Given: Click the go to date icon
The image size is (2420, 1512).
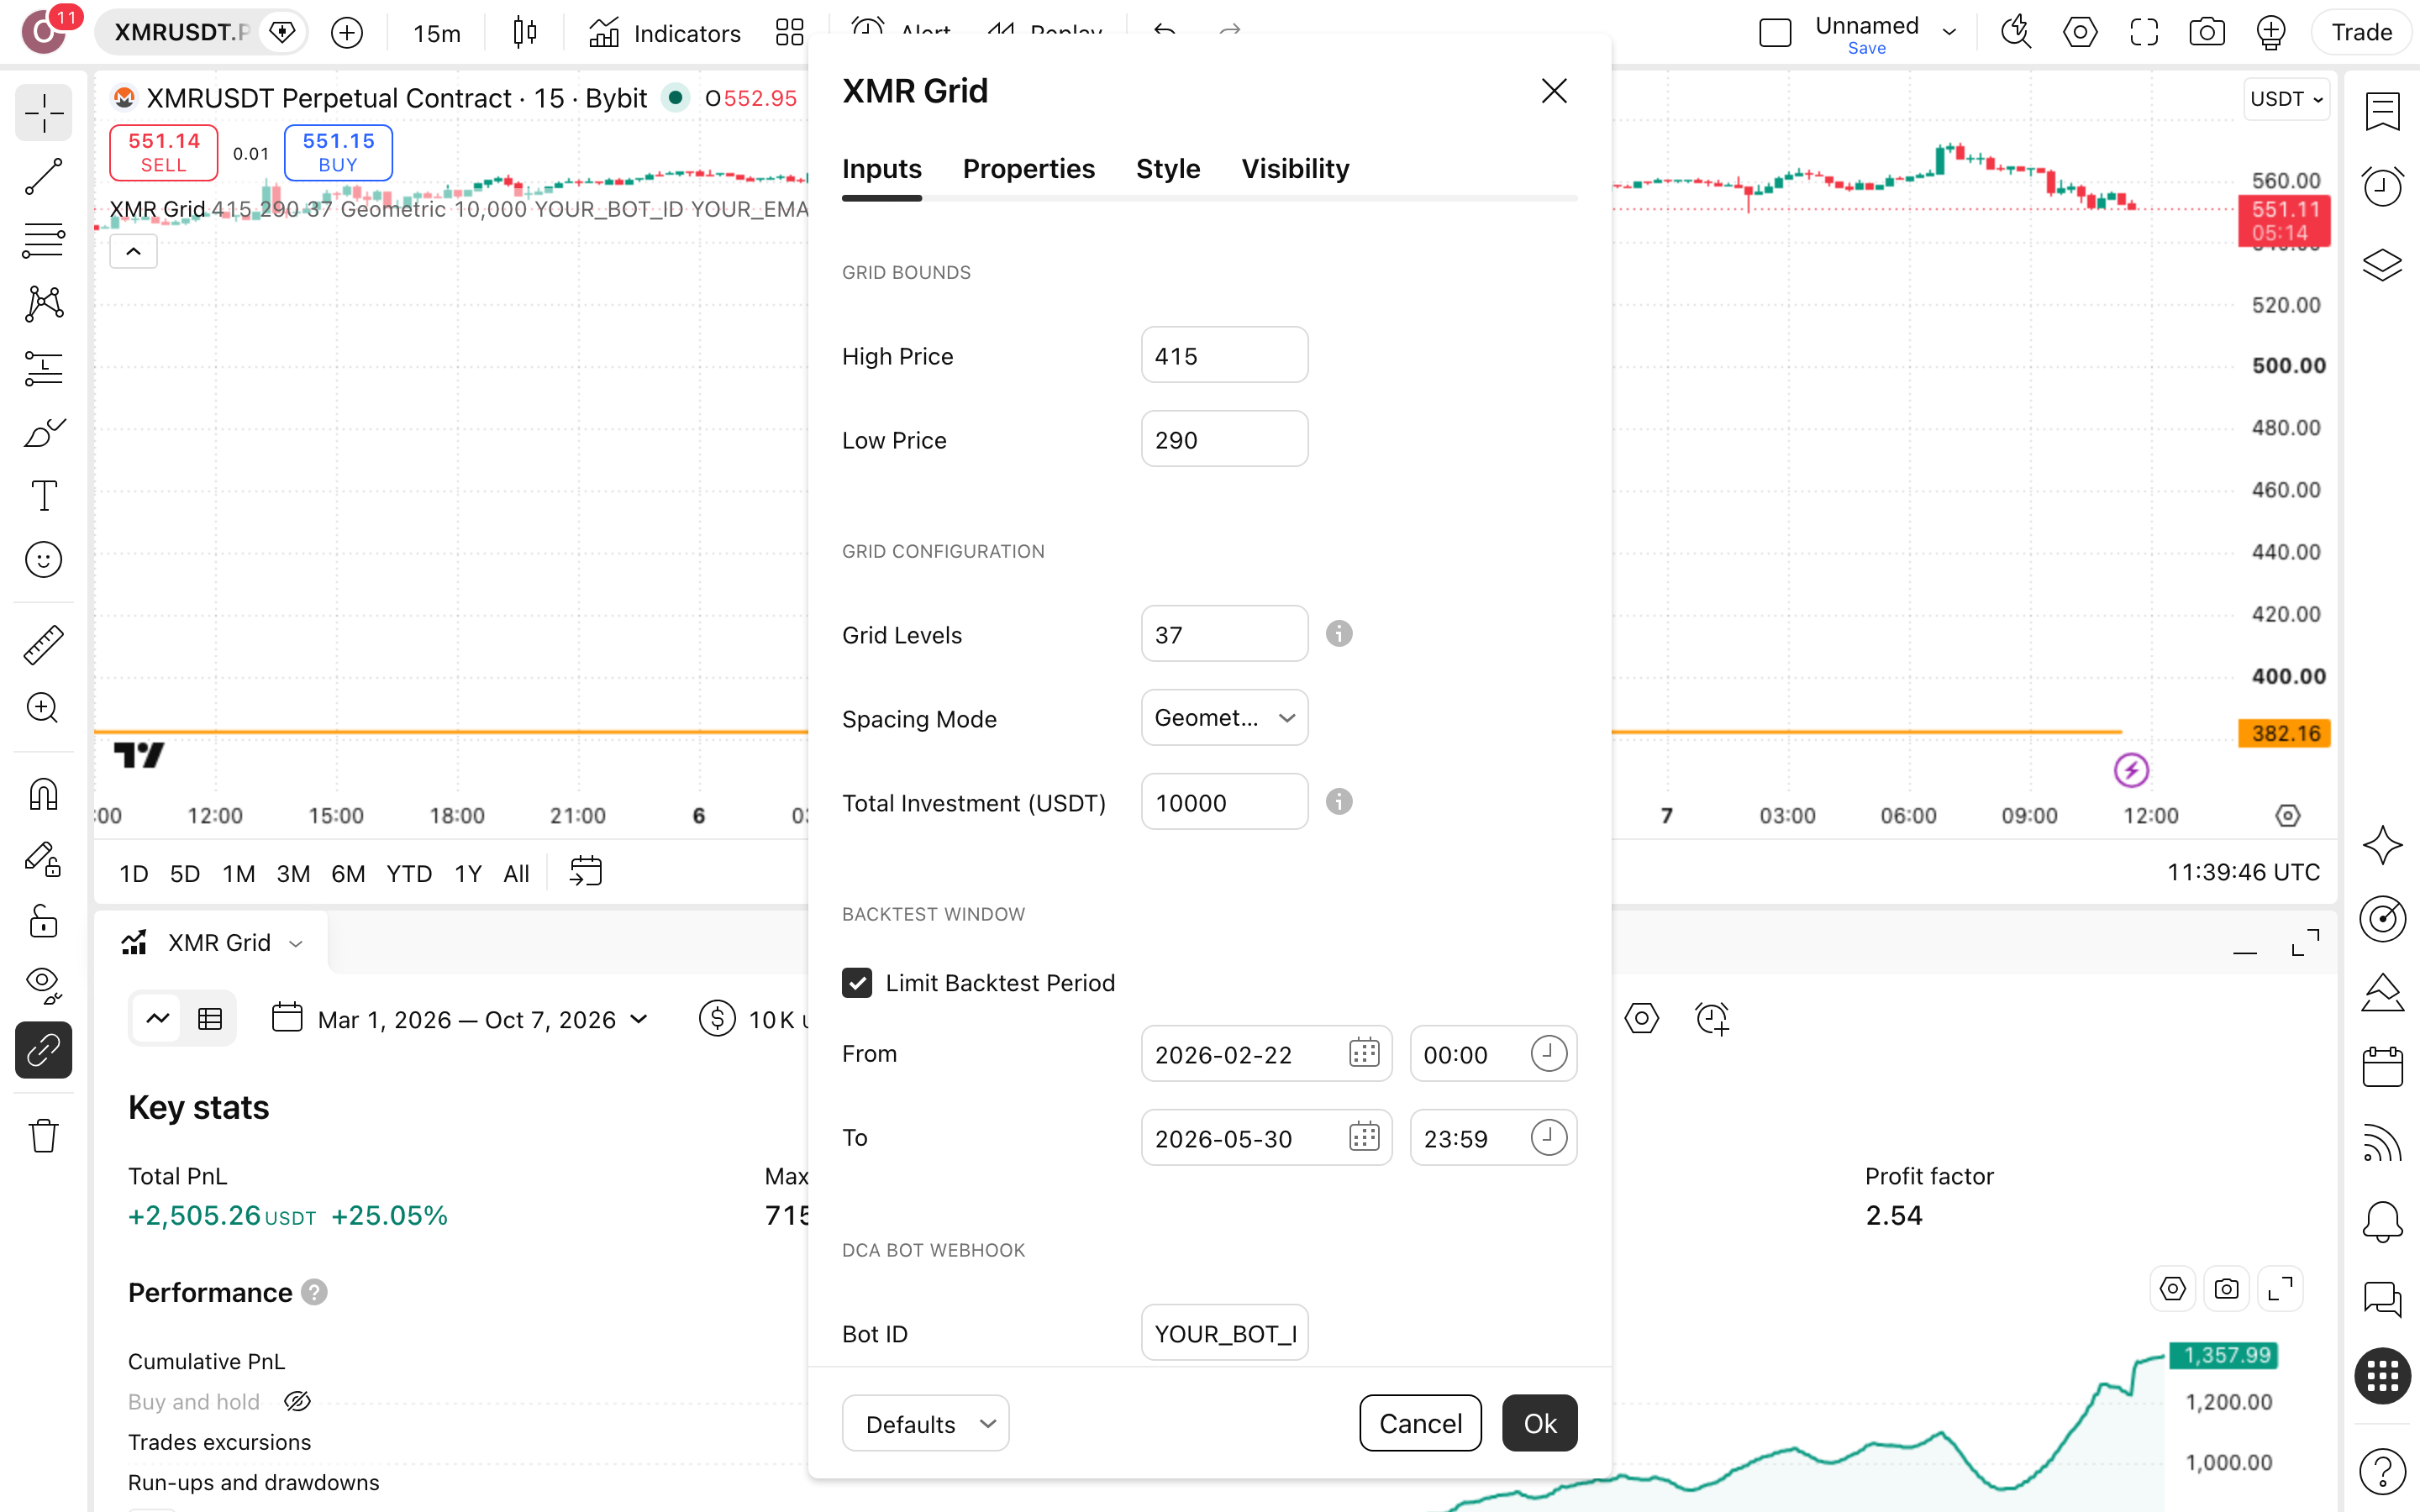Looking at the screenshot, I should 586,872.
